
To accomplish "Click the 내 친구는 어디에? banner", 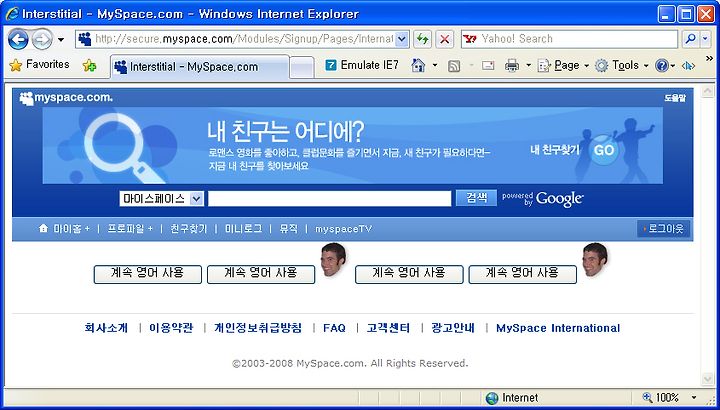I will [x=353, y=145].
